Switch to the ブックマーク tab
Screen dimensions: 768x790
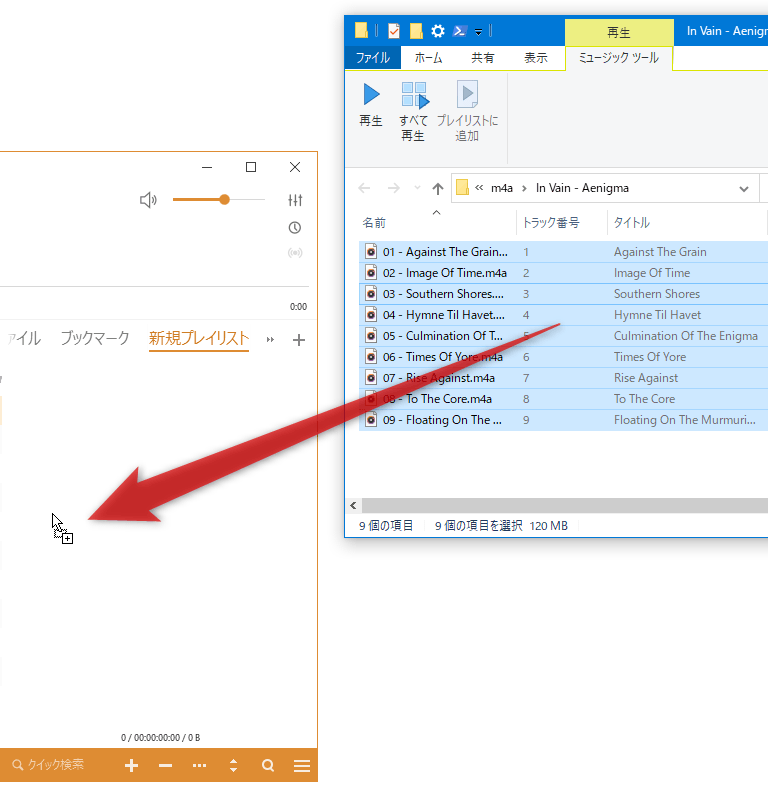coord(95,338)
